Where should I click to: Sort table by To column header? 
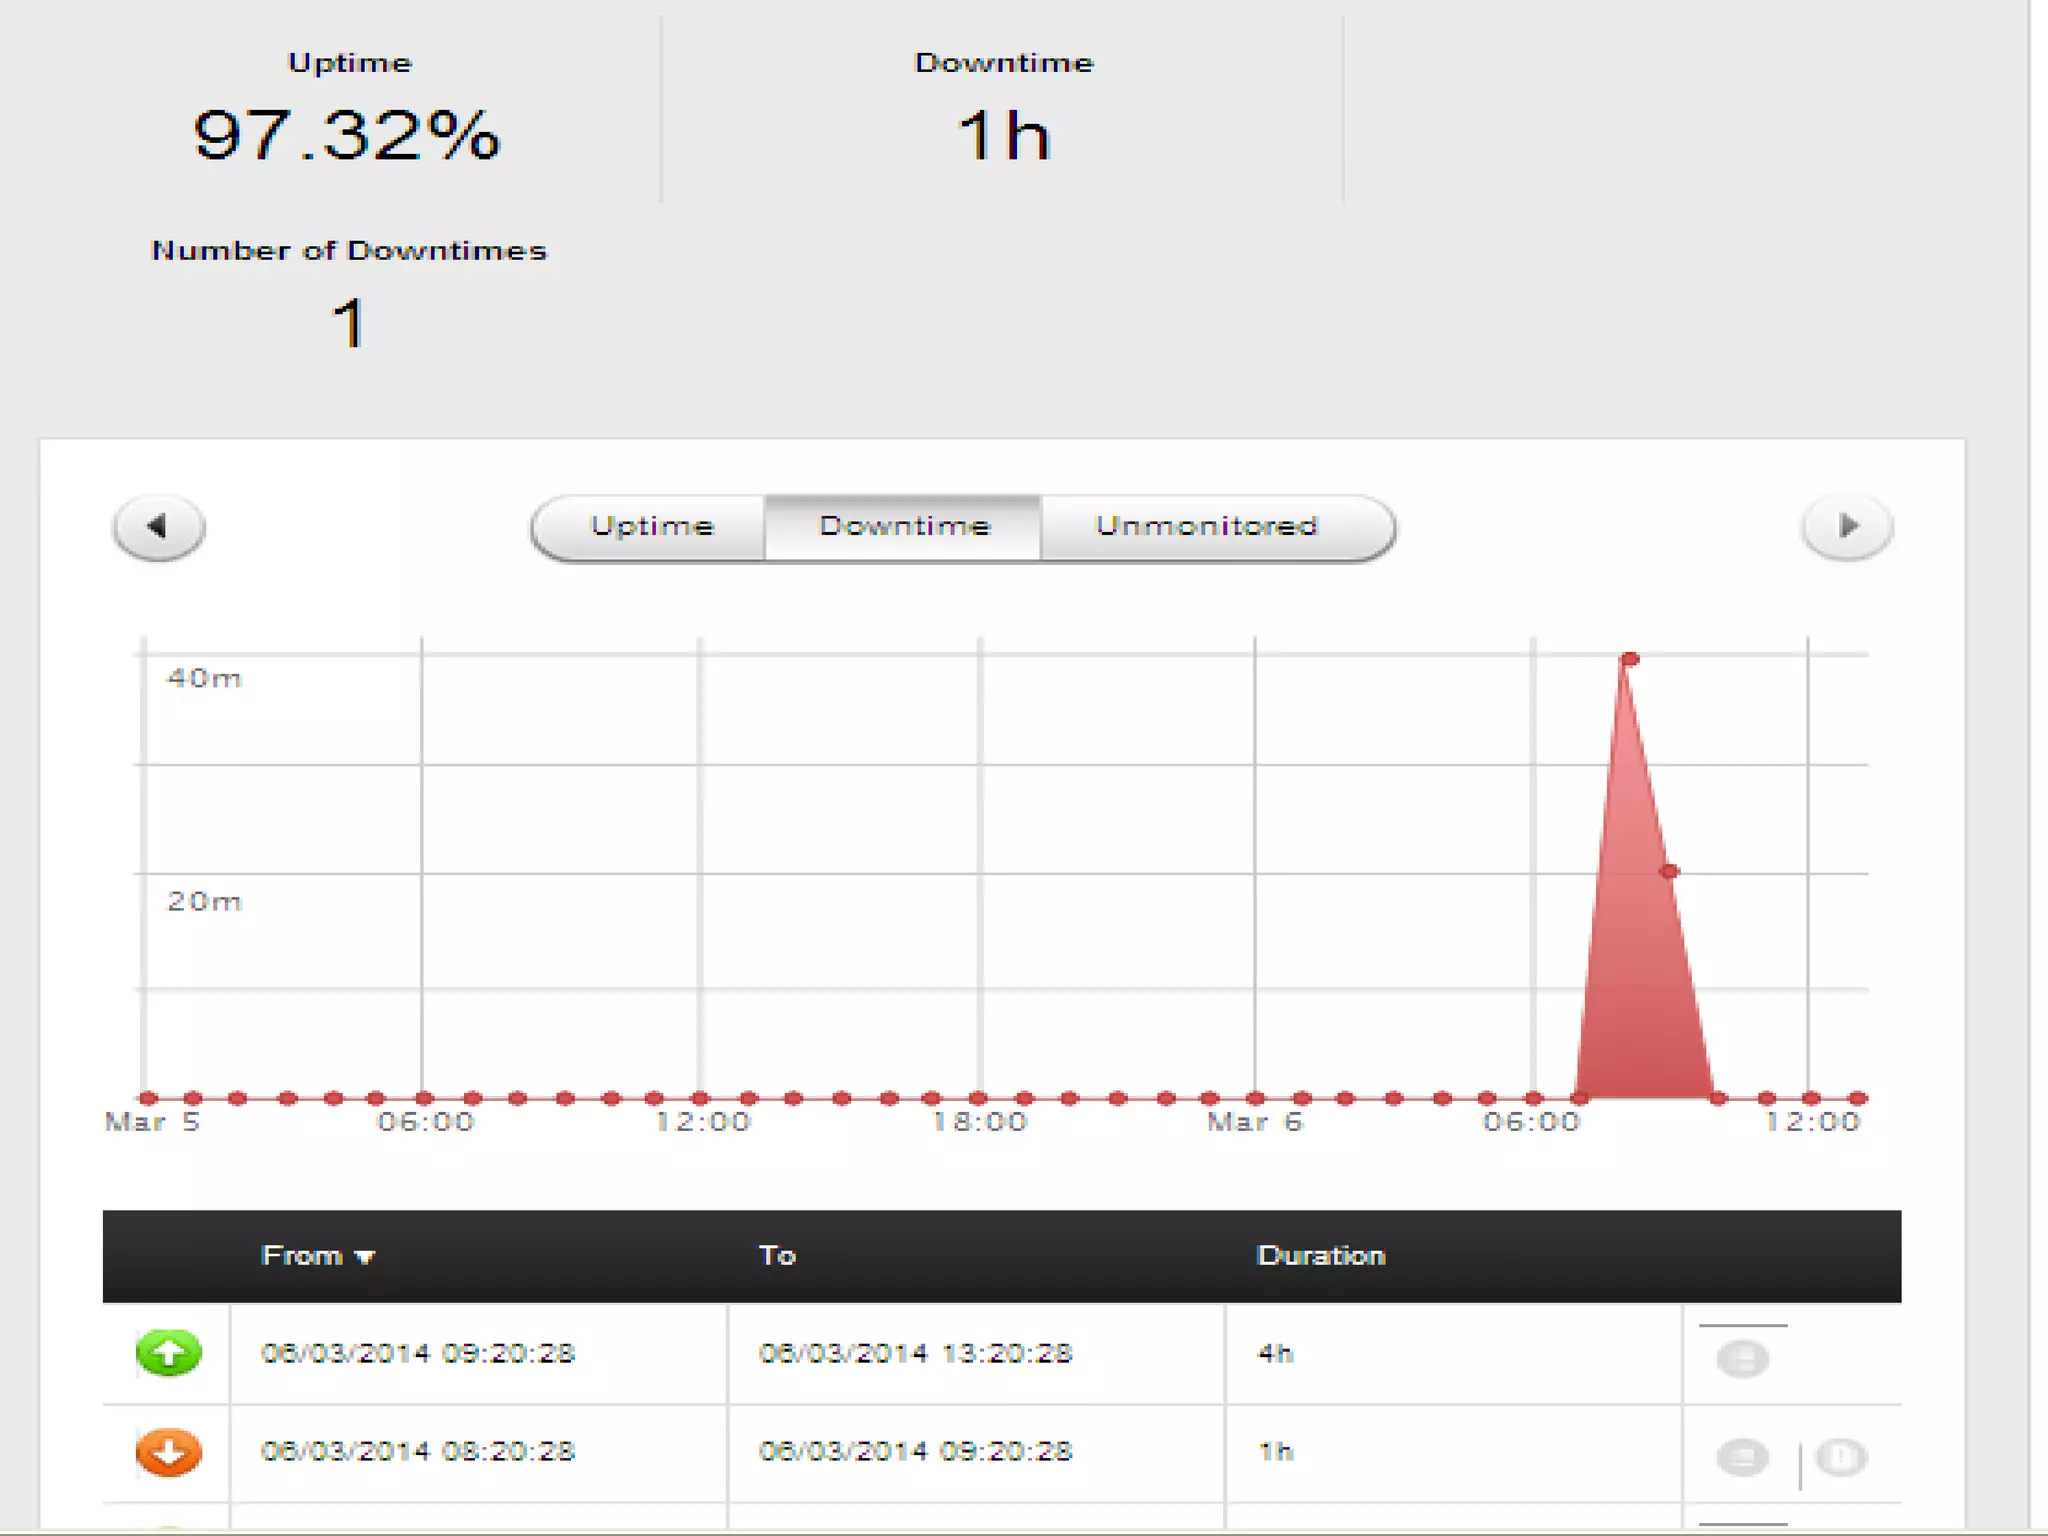click(777, 1256)
